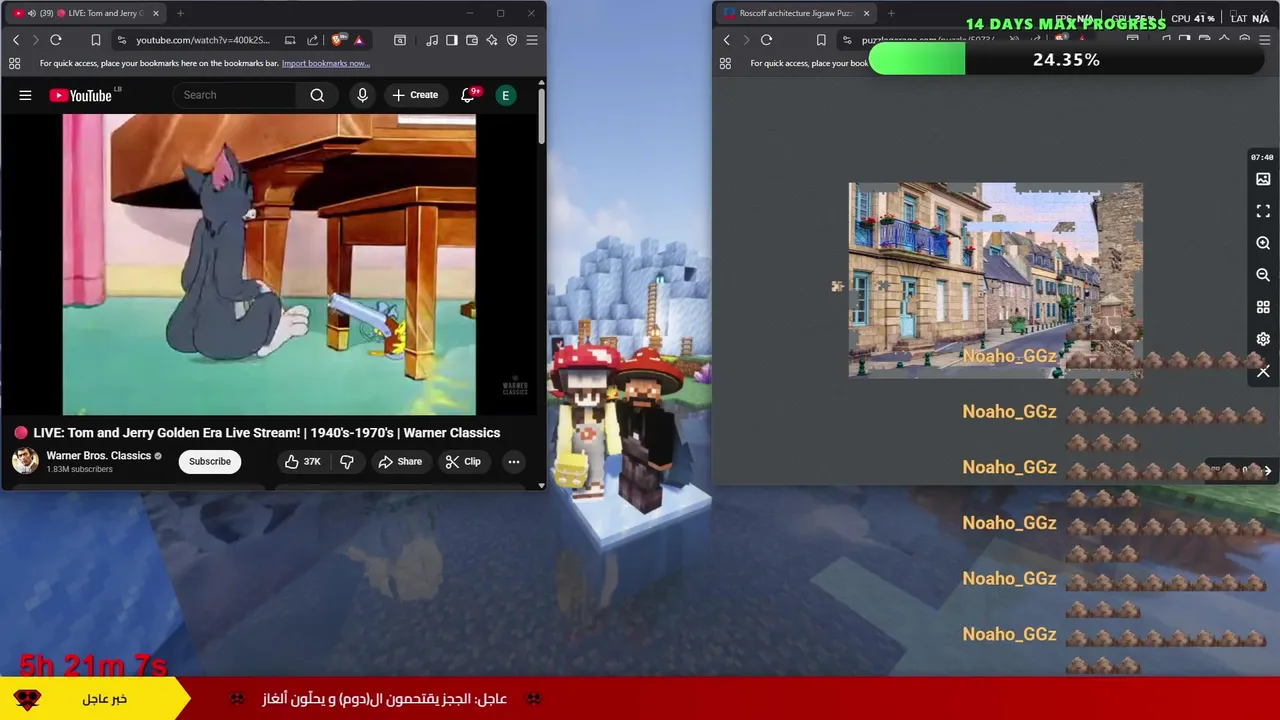Zoom out on the jigsaw puzzle
1280x720 pixels.
click(x=1263, y=275)
